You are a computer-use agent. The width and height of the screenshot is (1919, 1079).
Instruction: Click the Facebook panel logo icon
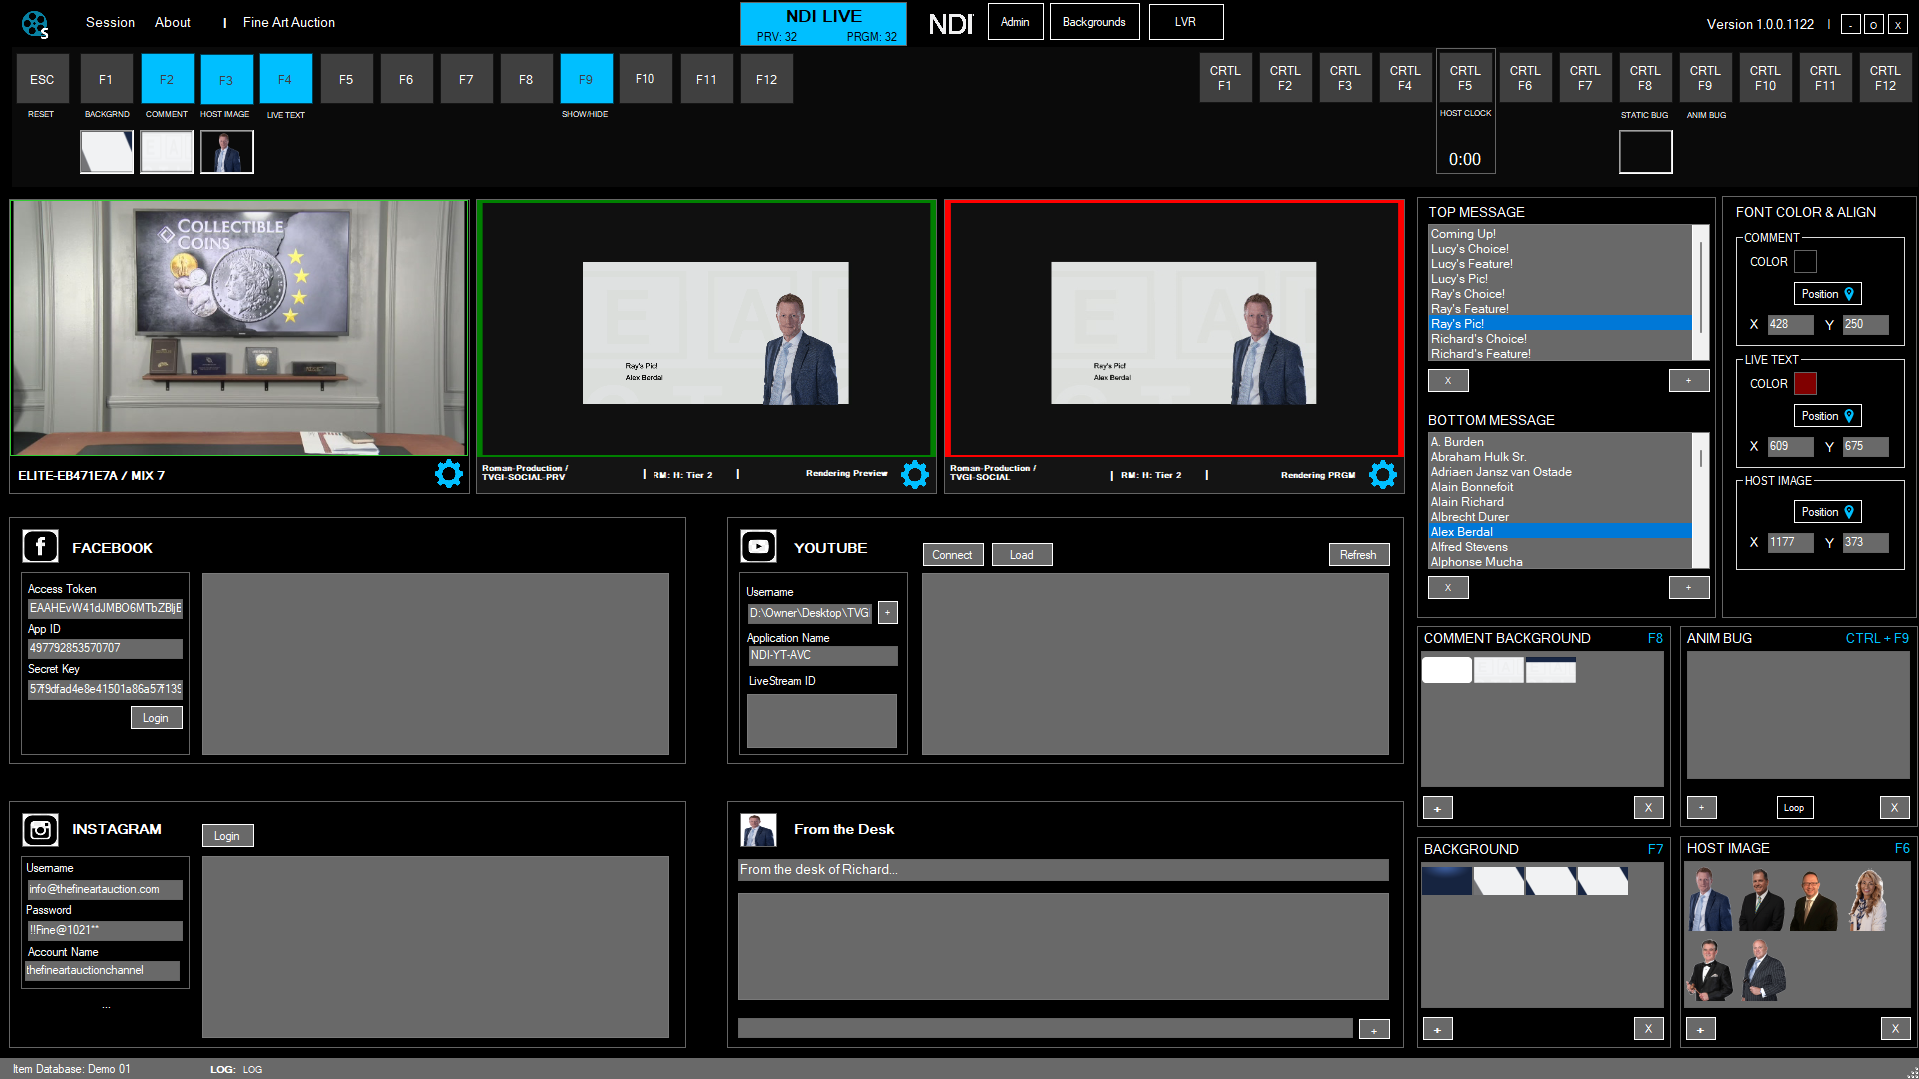(x=40, y=546)
